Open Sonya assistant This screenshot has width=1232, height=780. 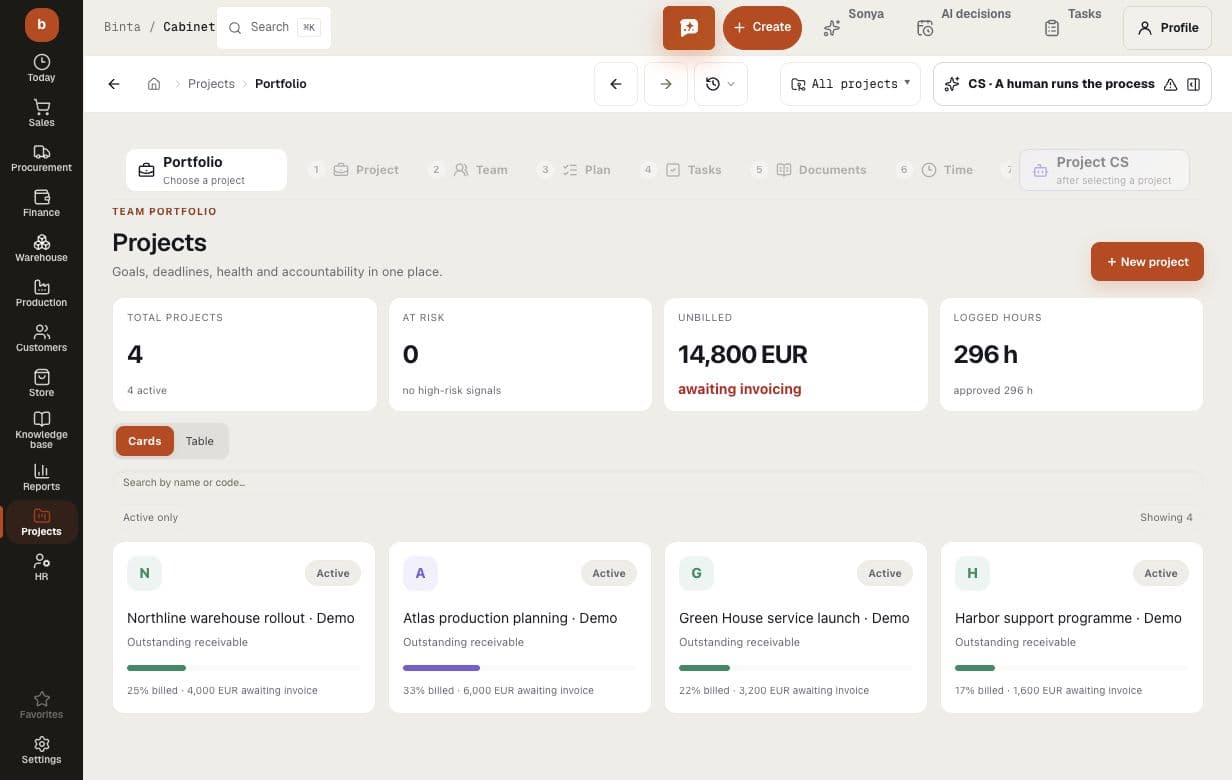tap(853, 22)
